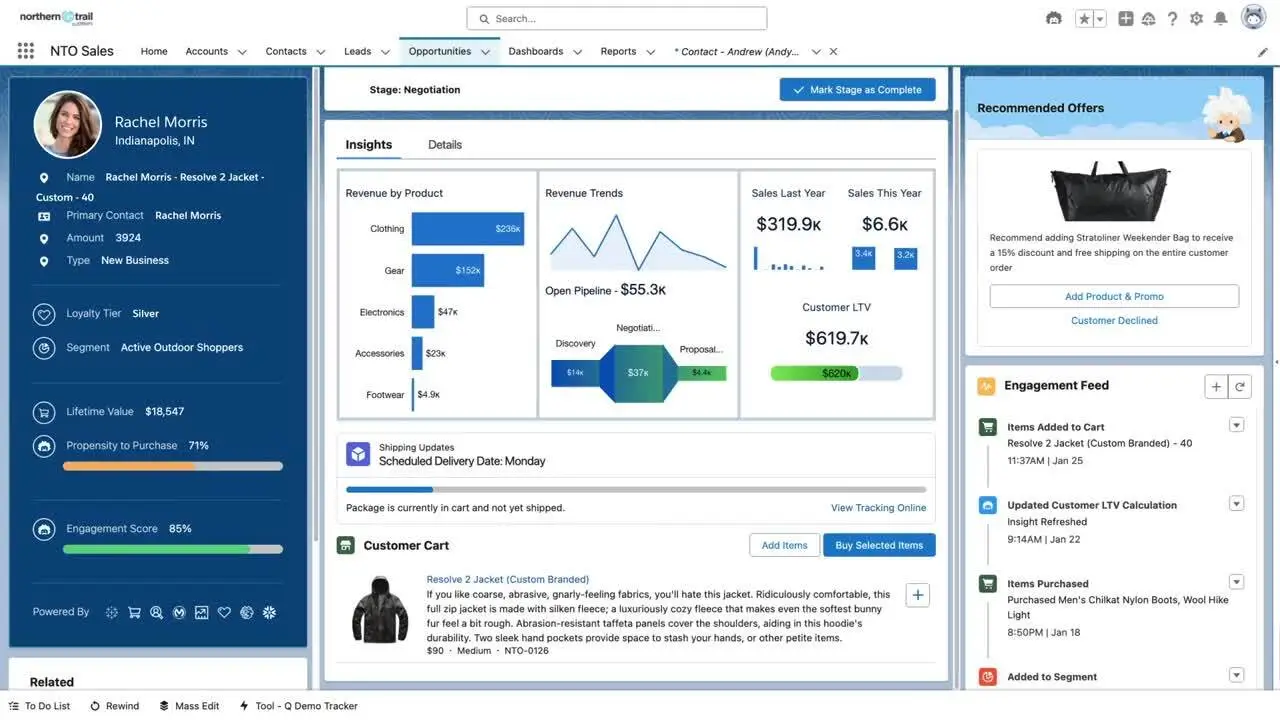Open the Resolve 2 Jacket product link

pyautogui.click(x=506, y=578)
